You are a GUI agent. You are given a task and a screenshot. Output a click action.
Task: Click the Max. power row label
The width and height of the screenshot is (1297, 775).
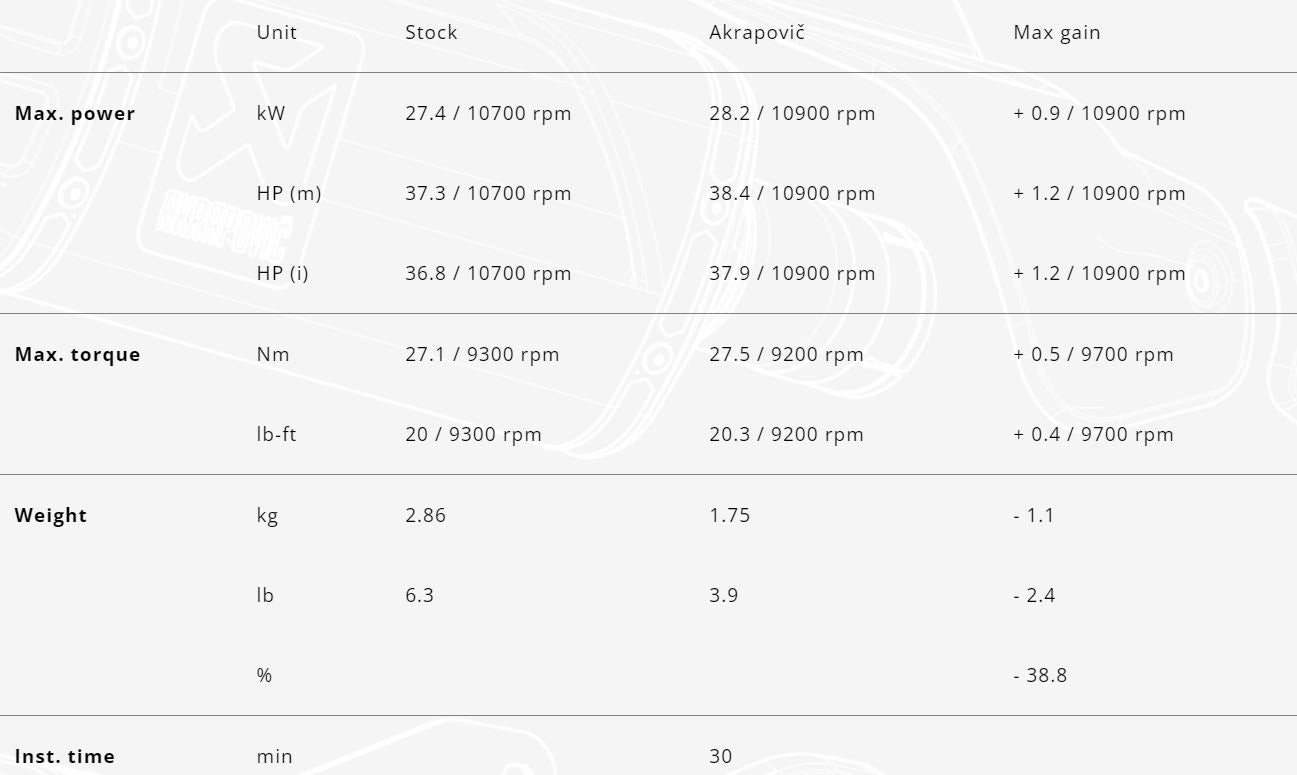coord(75,114)
